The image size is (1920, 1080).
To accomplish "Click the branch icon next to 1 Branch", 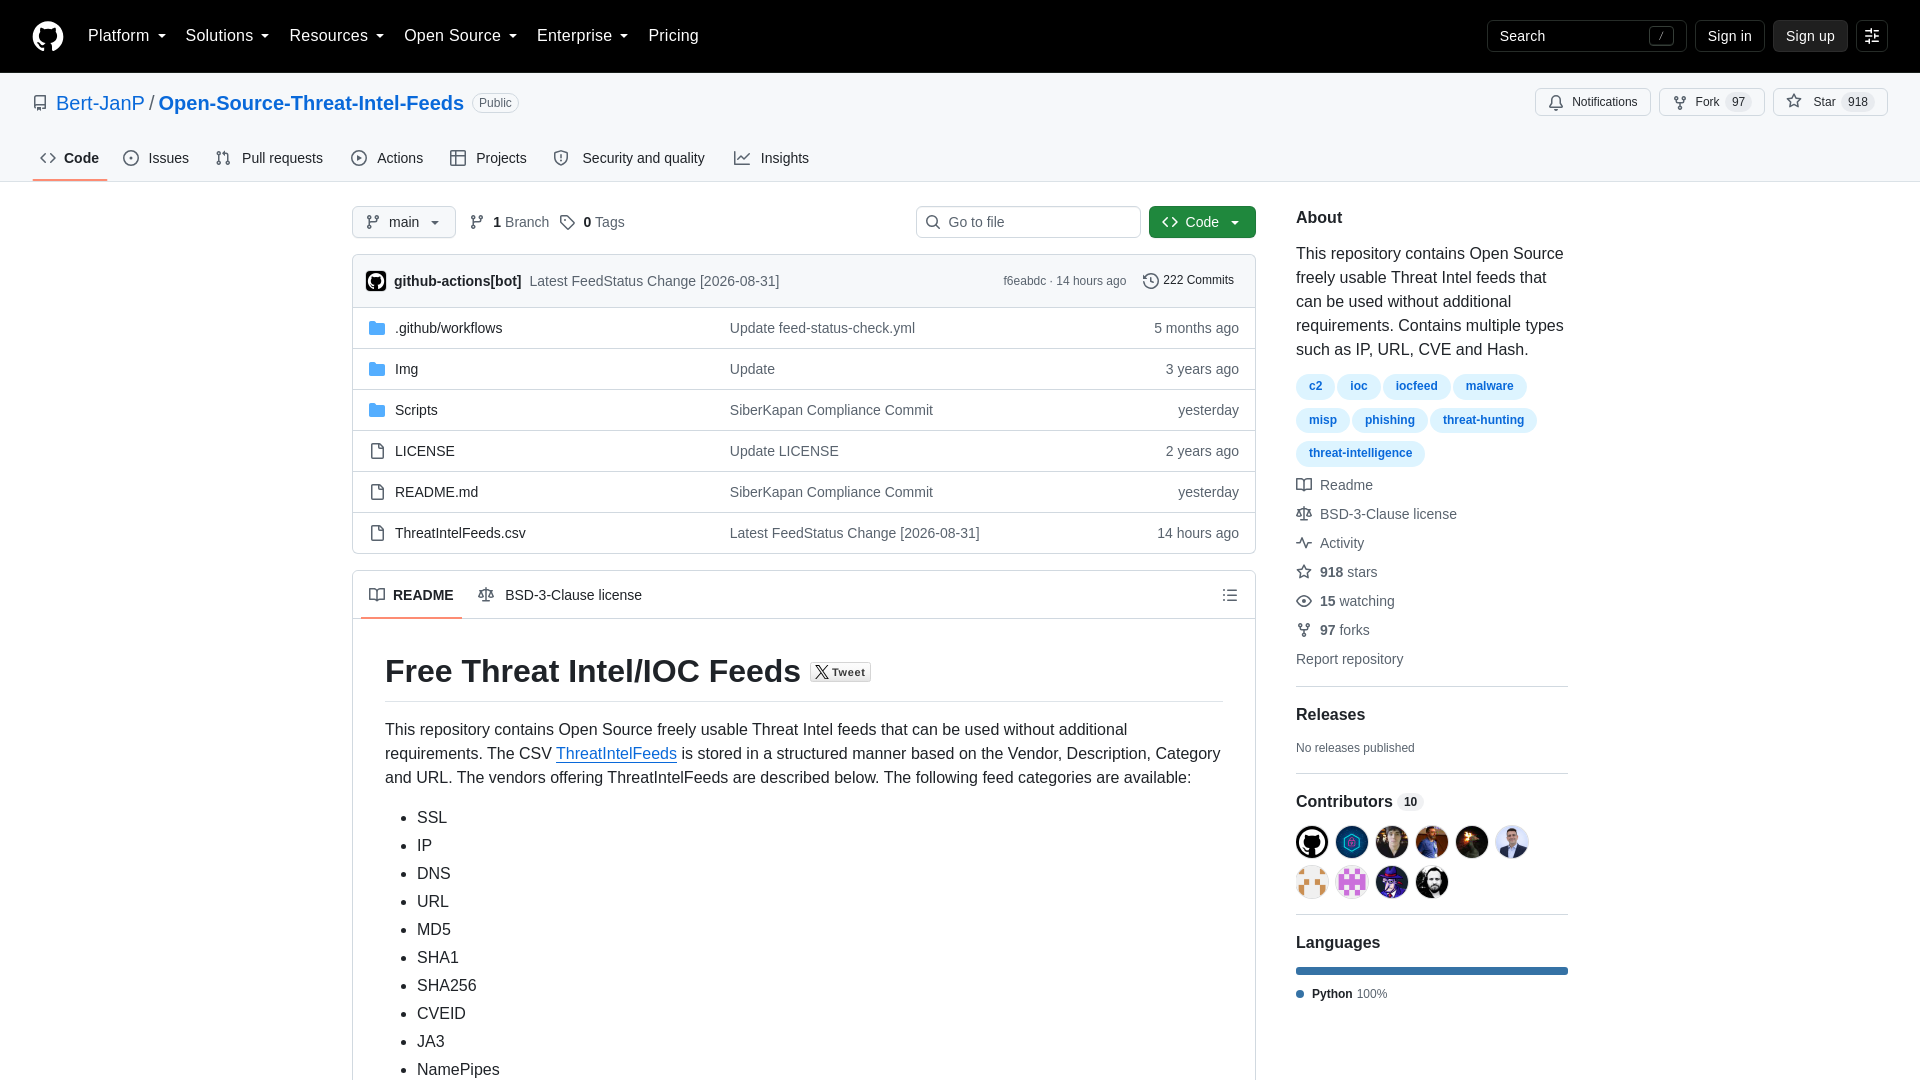I will click(x=477, y=222).
